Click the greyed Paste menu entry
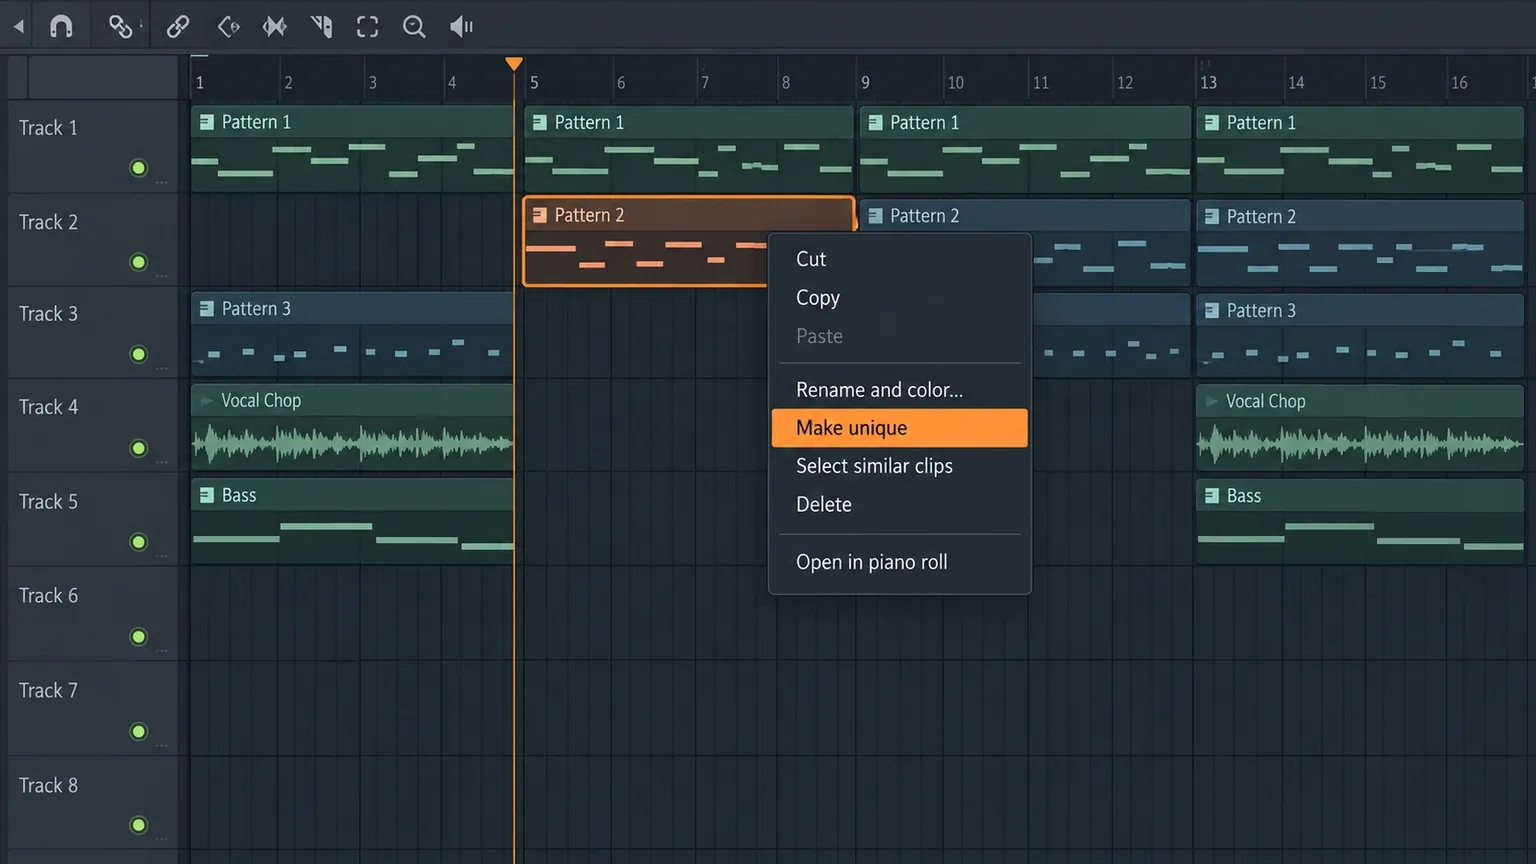The width and height of the screenshot is (1536, 864). tap(899, 336)
